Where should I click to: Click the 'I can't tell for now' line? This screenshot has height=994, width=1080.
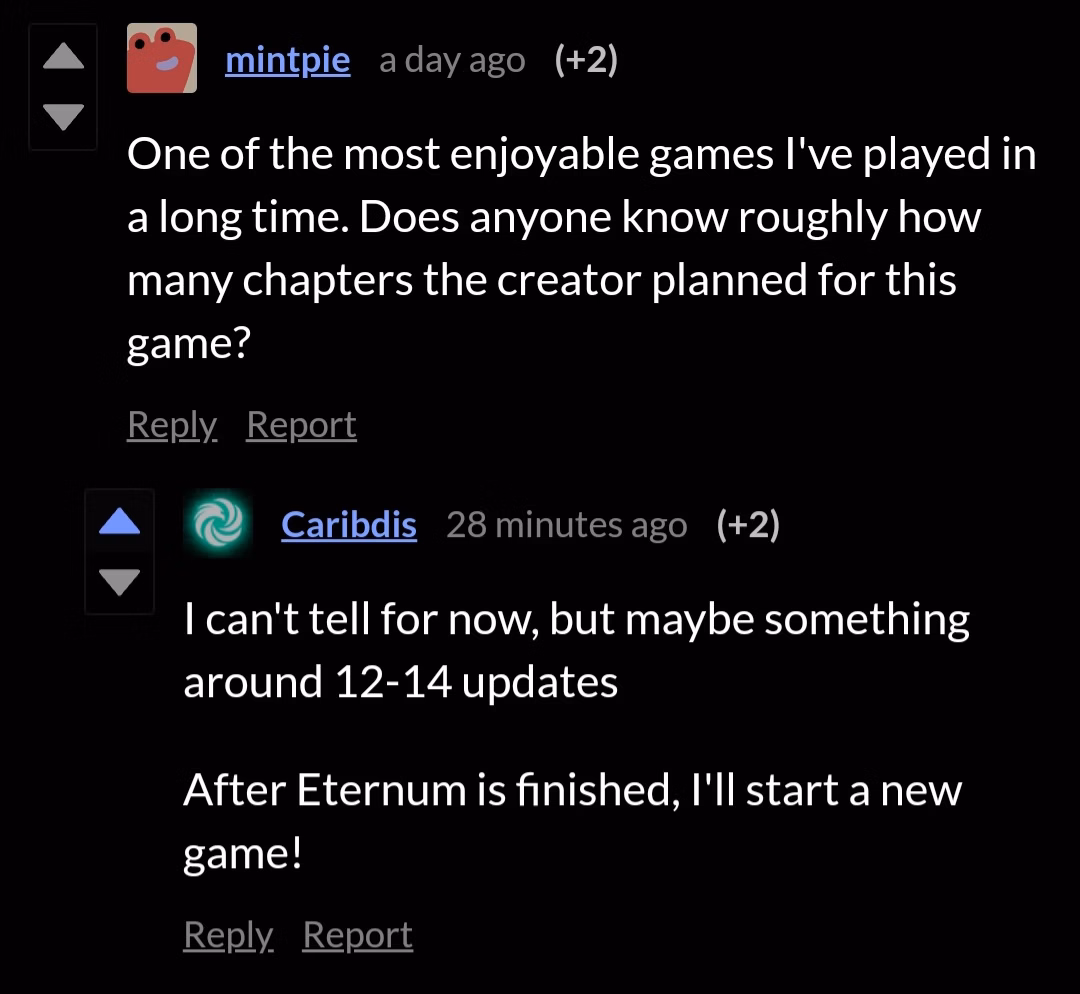[x=577, y=619]
